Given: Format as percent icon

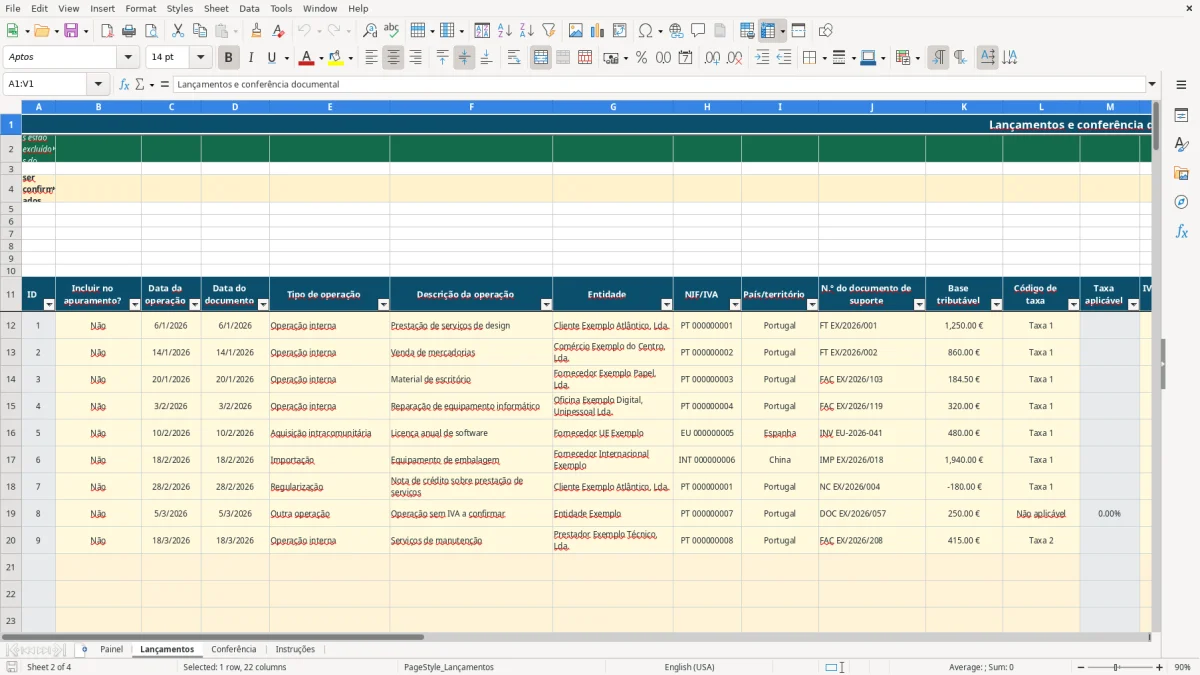Looking at the screenshot, I should coord(641,58).
